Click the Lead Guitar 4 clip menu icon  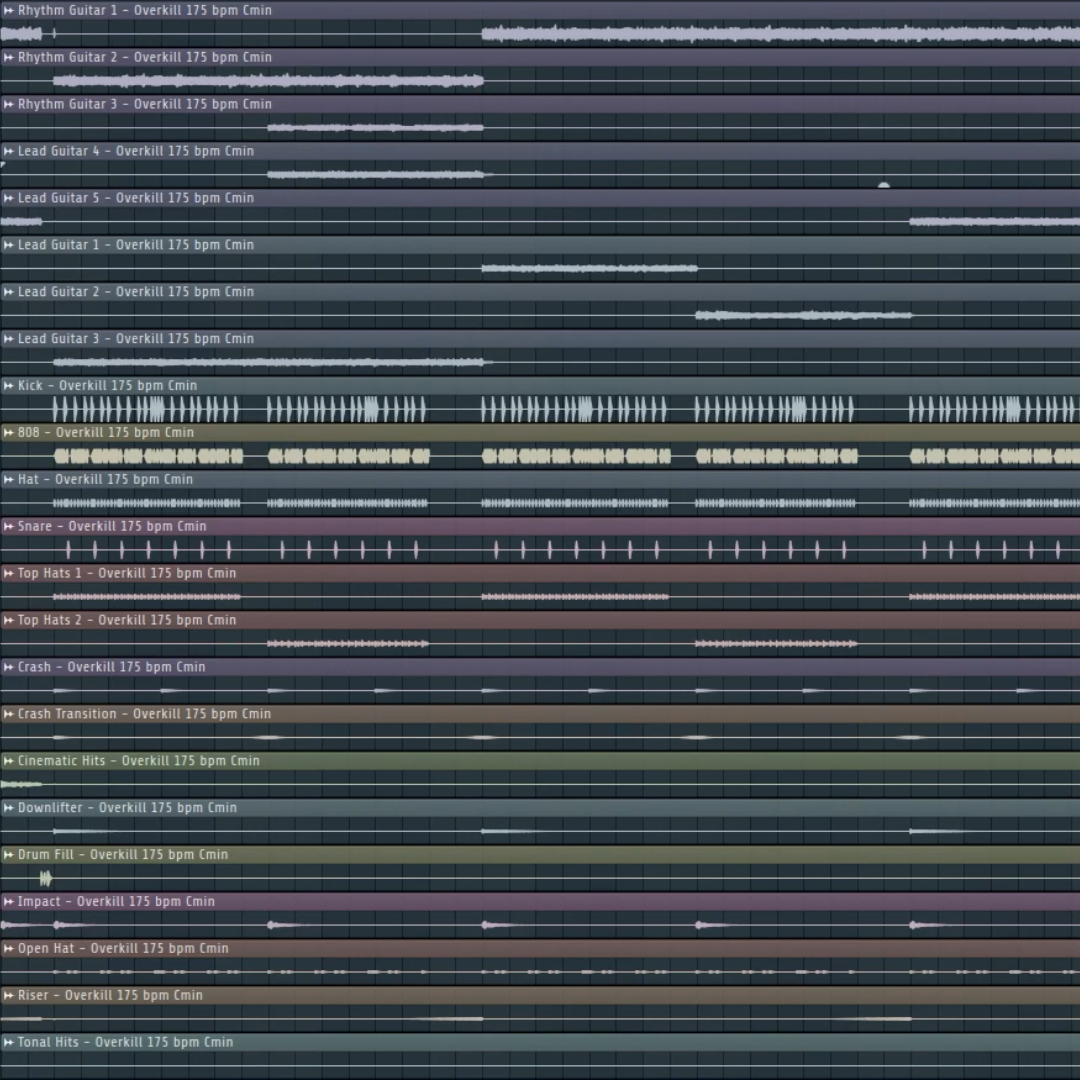pyautogui.click(x=9, y=151)
